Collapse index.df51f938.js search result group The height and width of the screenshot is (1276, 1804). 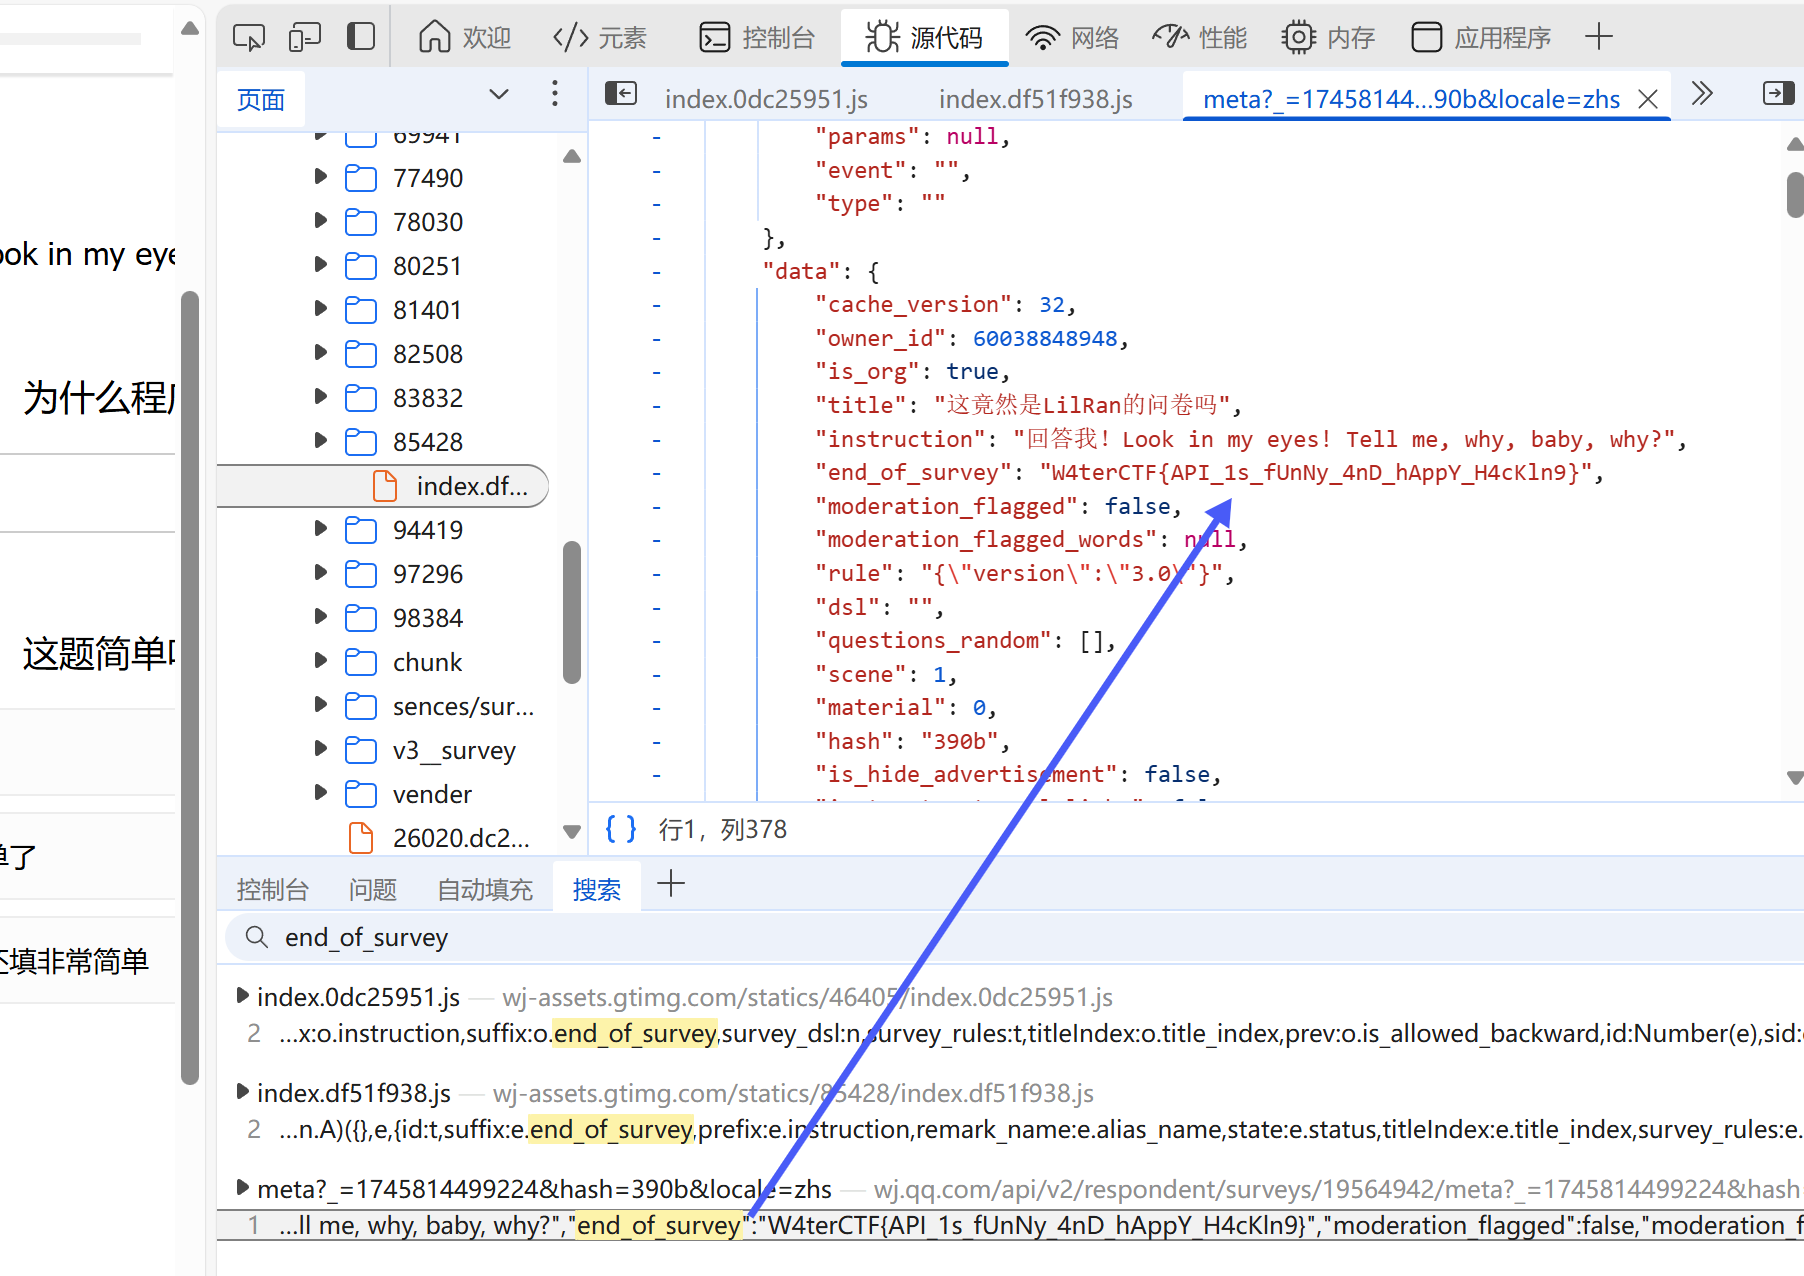point(242,1092)
